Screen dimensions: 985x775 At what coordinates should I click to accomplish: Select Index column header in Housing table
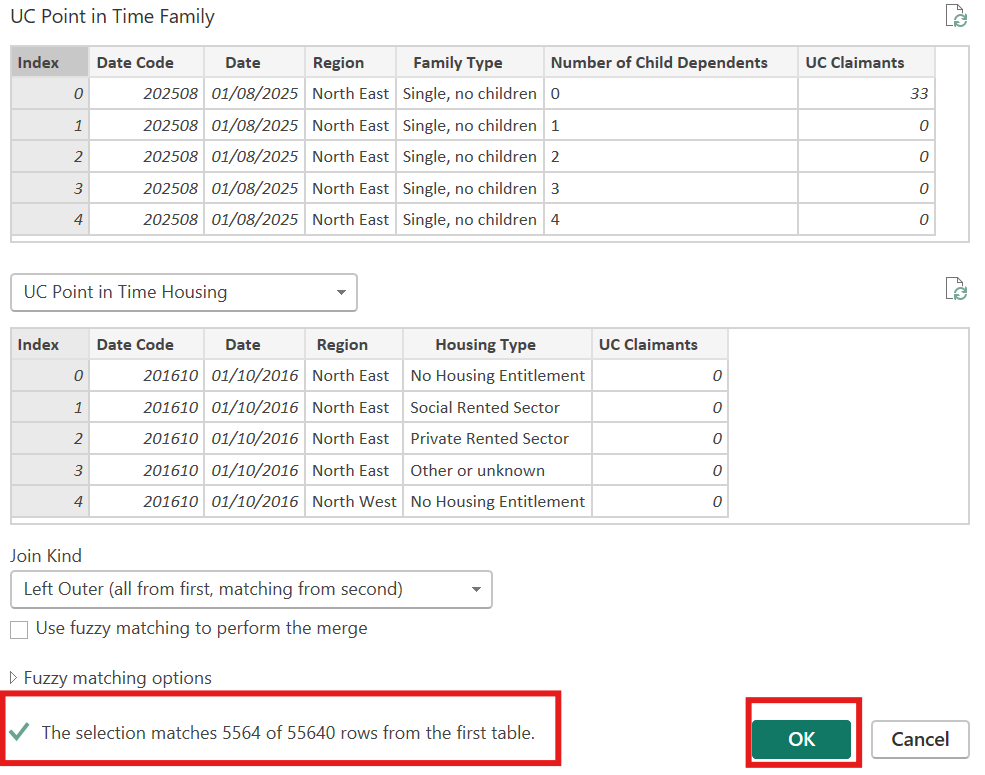[x=50, y=344]
